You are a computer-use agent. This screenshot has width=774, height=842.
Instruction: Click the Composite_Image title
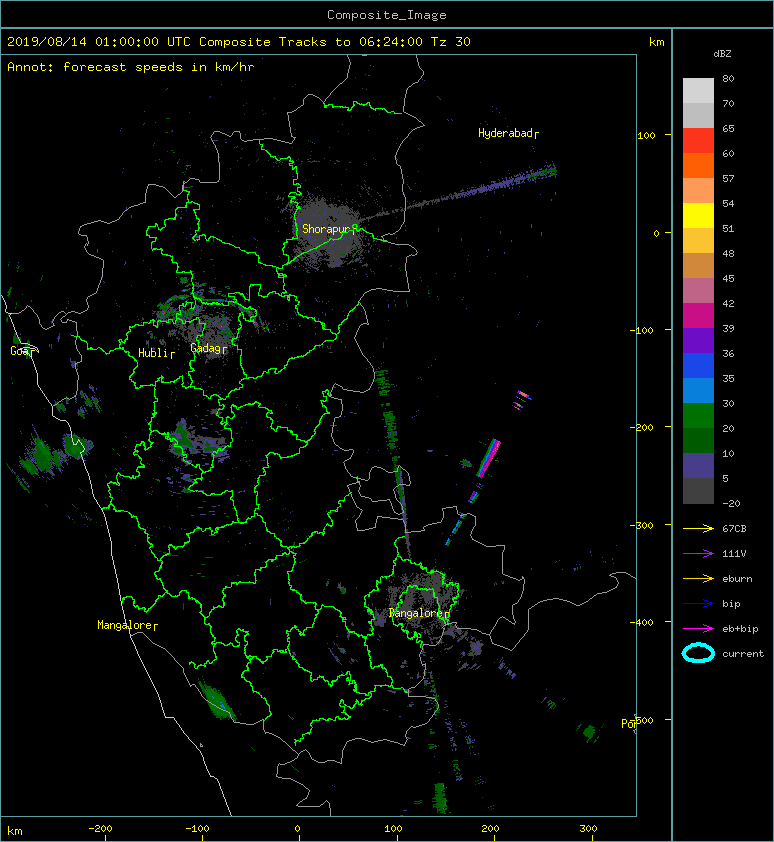coord(387,15)
